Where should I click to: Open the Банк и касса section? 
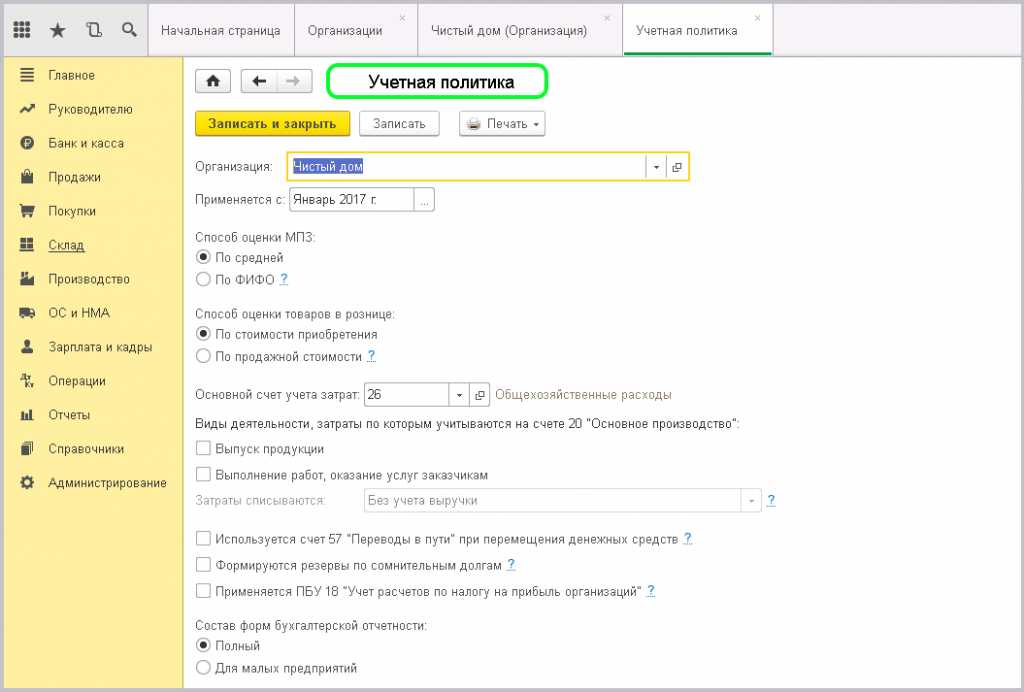[86, 143]
